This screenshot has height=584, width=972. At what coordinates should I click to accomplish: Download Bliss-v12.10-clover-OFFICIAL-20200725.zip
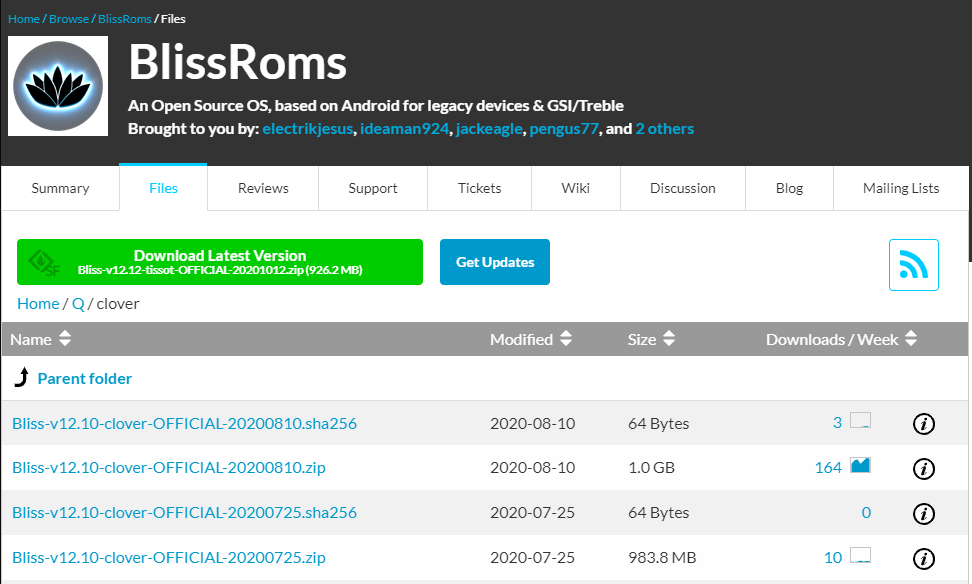tap(169, 557)
